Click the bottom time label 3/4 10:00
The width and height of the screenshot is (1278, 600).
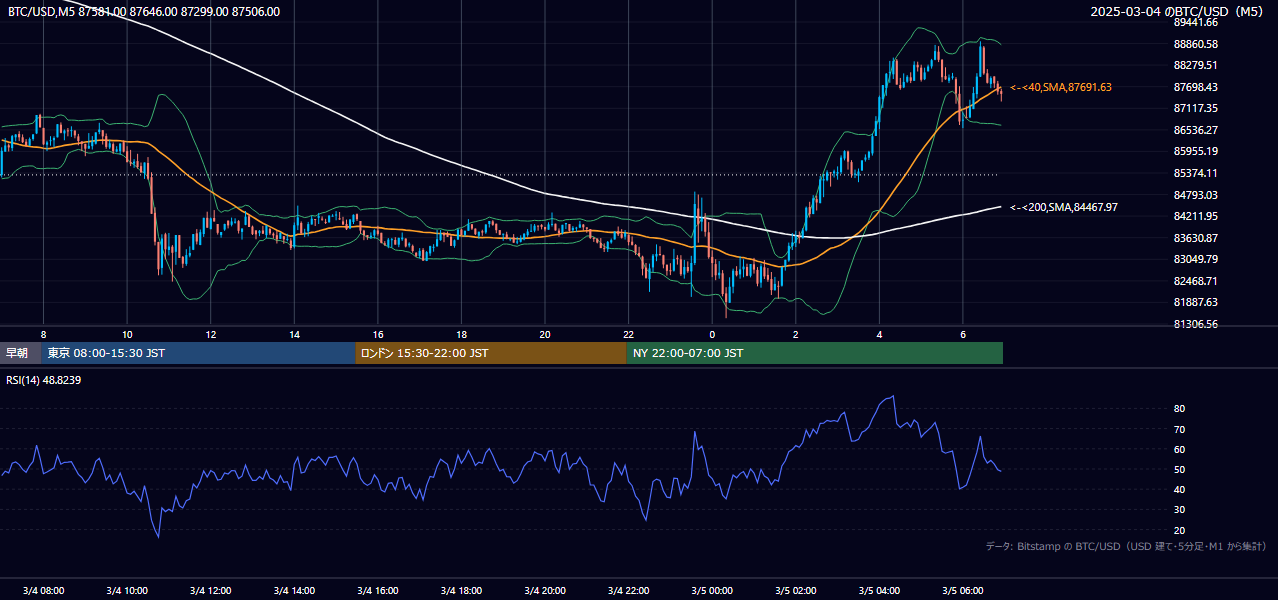point(127,591)
